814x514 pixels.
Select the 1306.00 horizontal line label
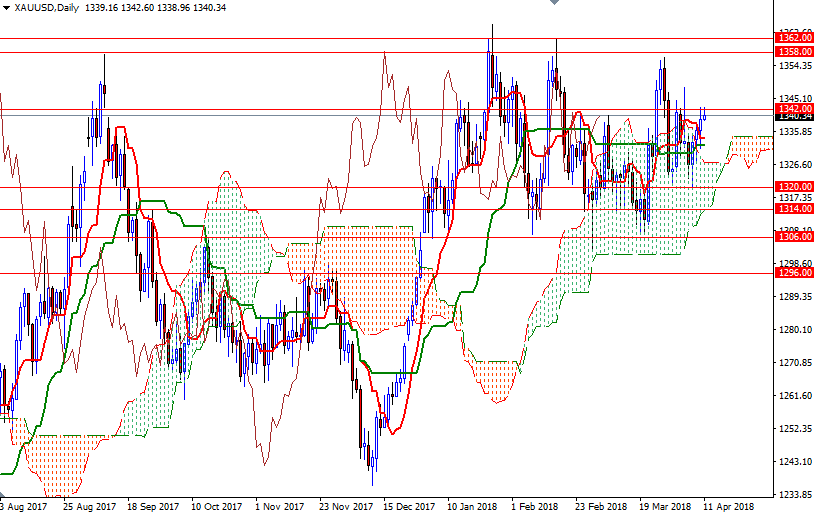coord(793,237)
